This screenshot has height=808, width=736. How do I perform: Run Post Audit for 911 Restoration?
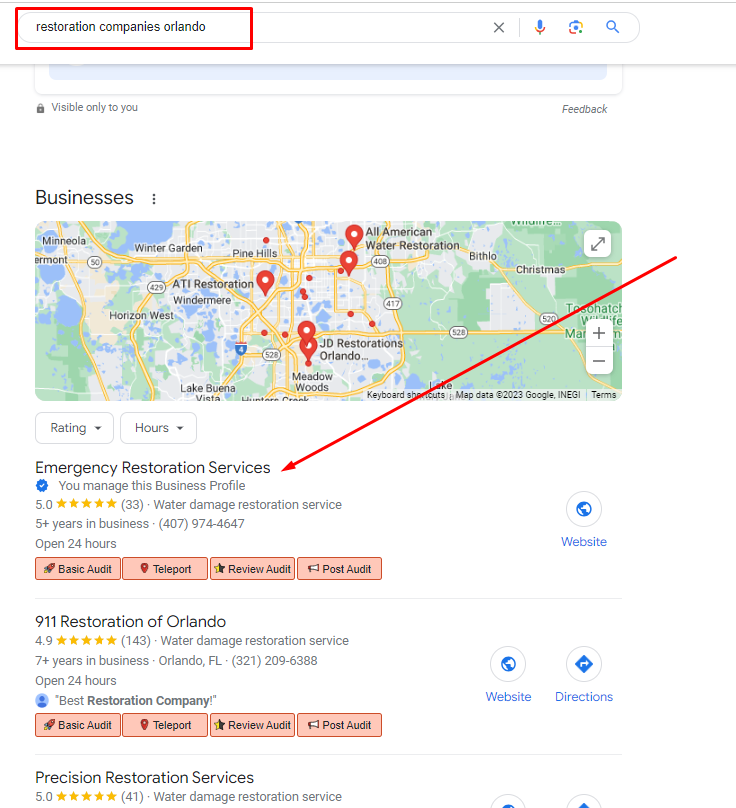[340, 725]
